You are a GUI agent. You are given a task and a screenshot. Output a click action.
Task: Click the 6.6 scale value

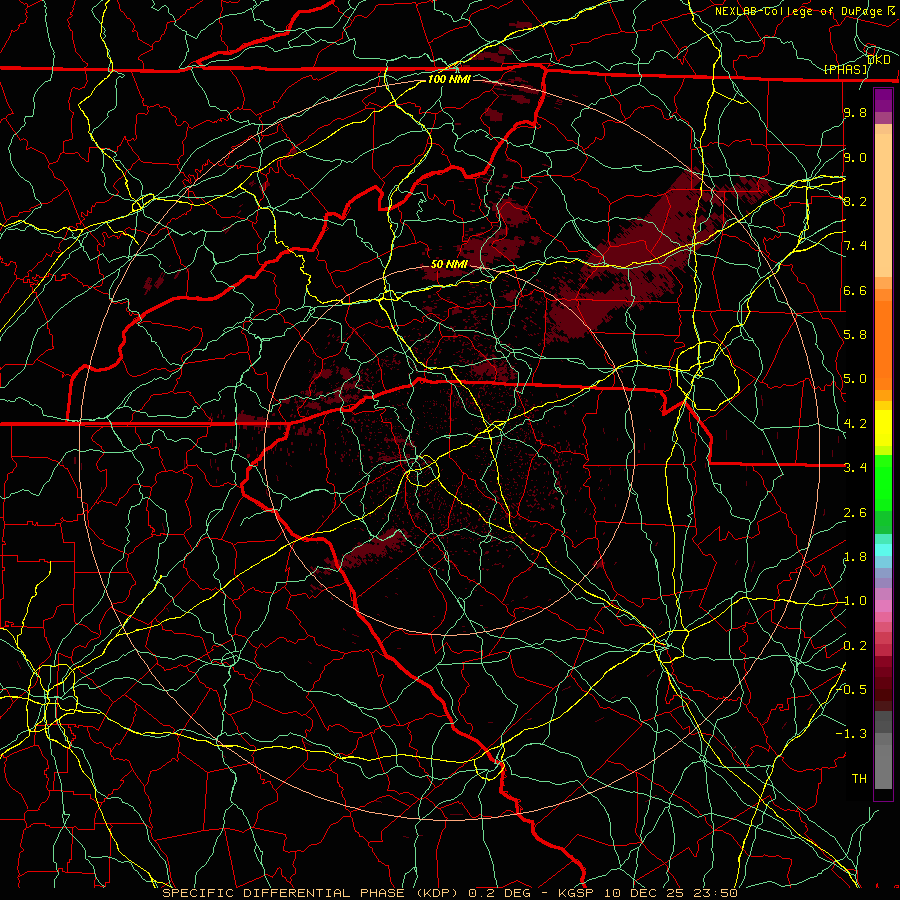pyautogui.click(x=855, y=290)
